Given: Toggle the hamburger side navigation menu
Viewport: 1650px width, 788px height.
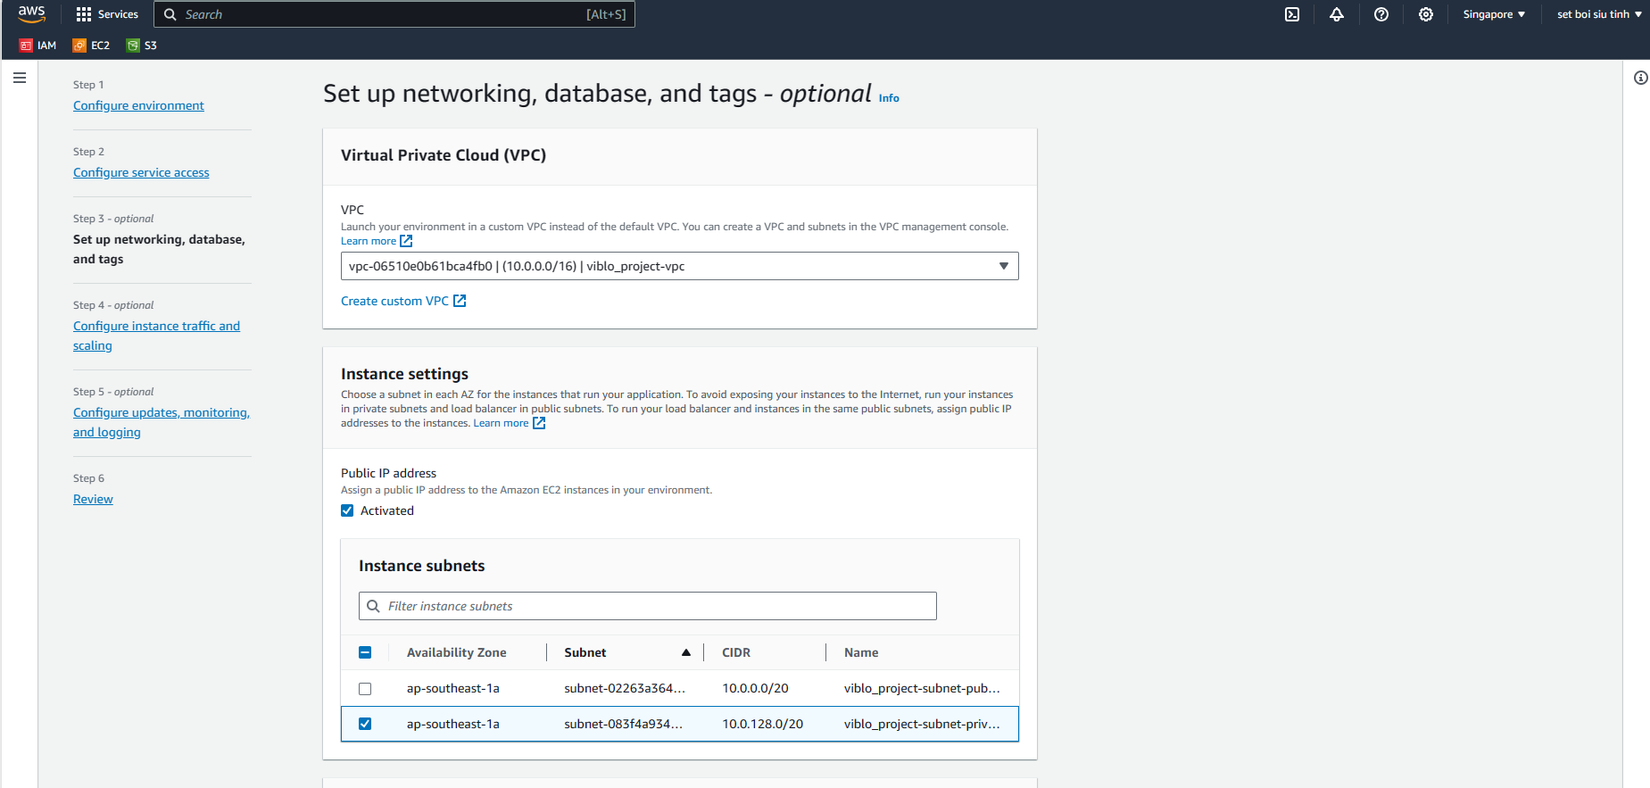Looking at the screenshot, I should pyautogui.click(x=20, y=78).
